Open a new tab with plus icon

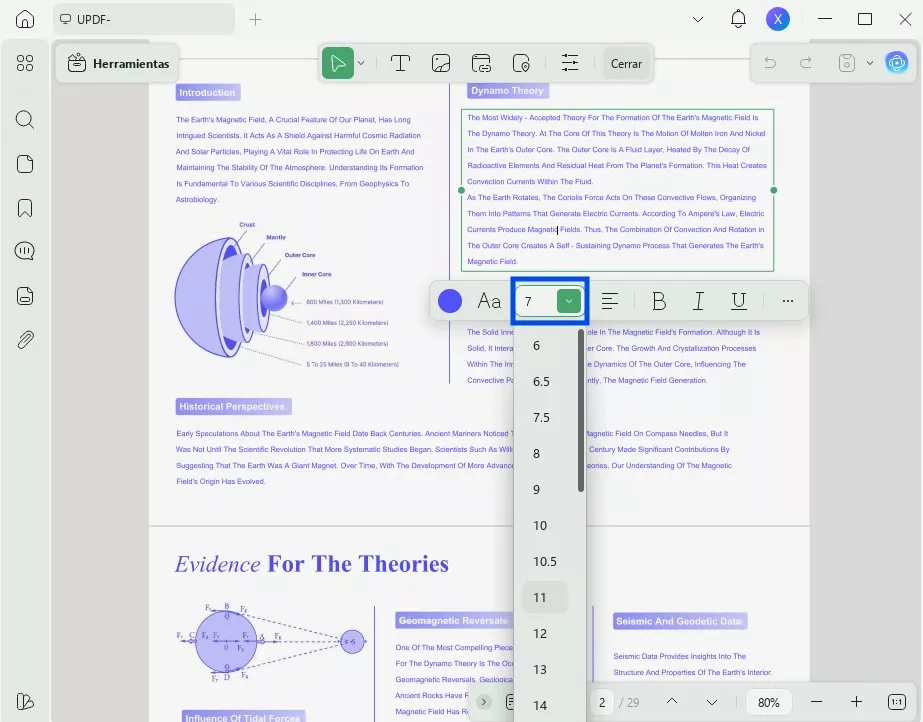coord(255,19)
